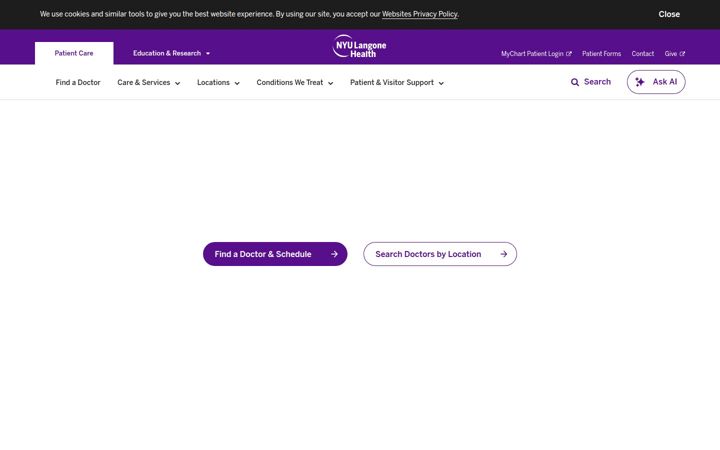
Task: Close the cookie notice banner
Action: click(669, 14)
